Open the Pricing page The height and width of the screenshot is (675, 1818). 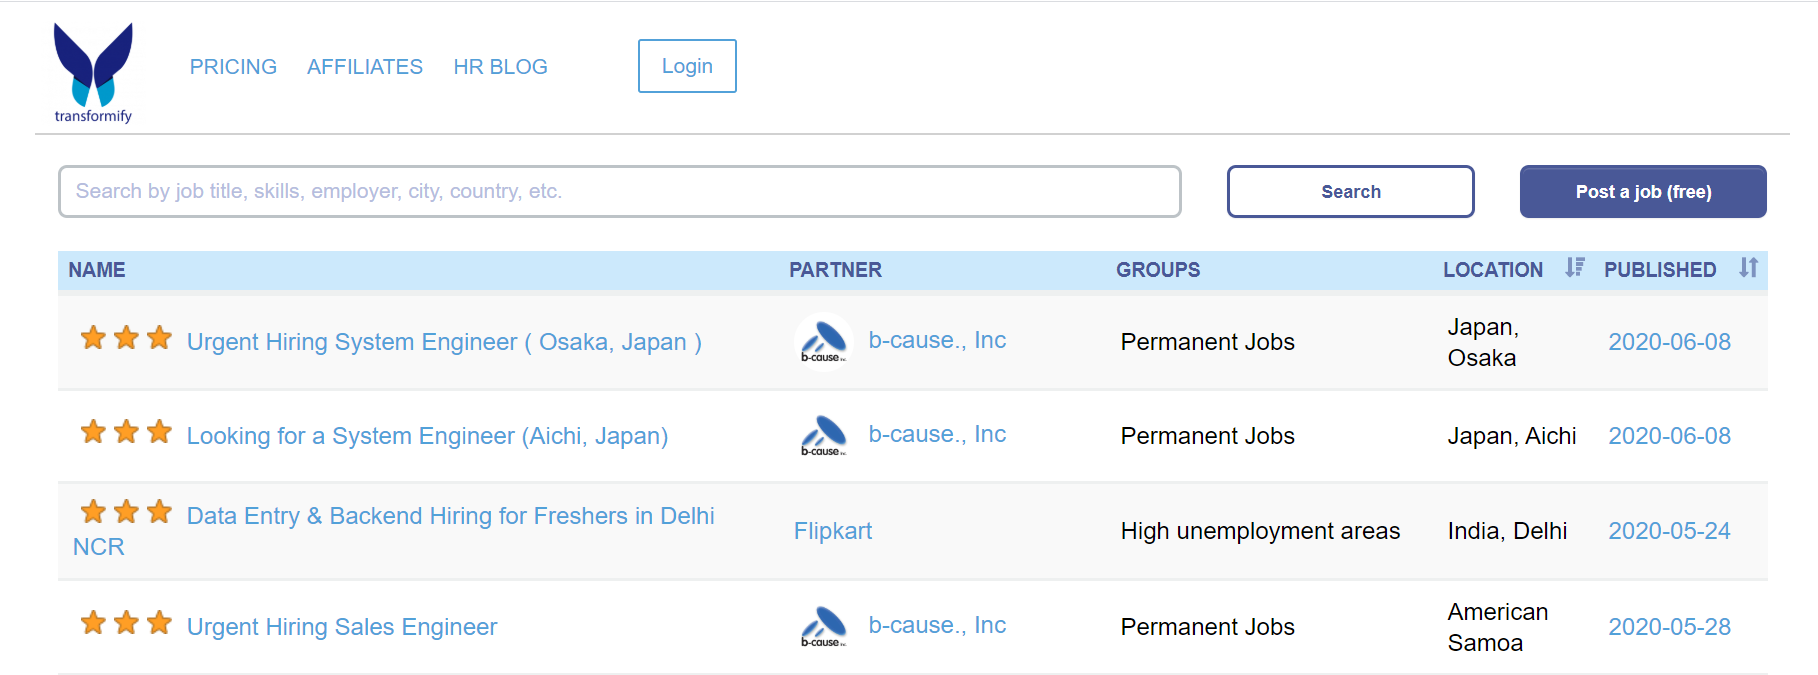[233, 67]
